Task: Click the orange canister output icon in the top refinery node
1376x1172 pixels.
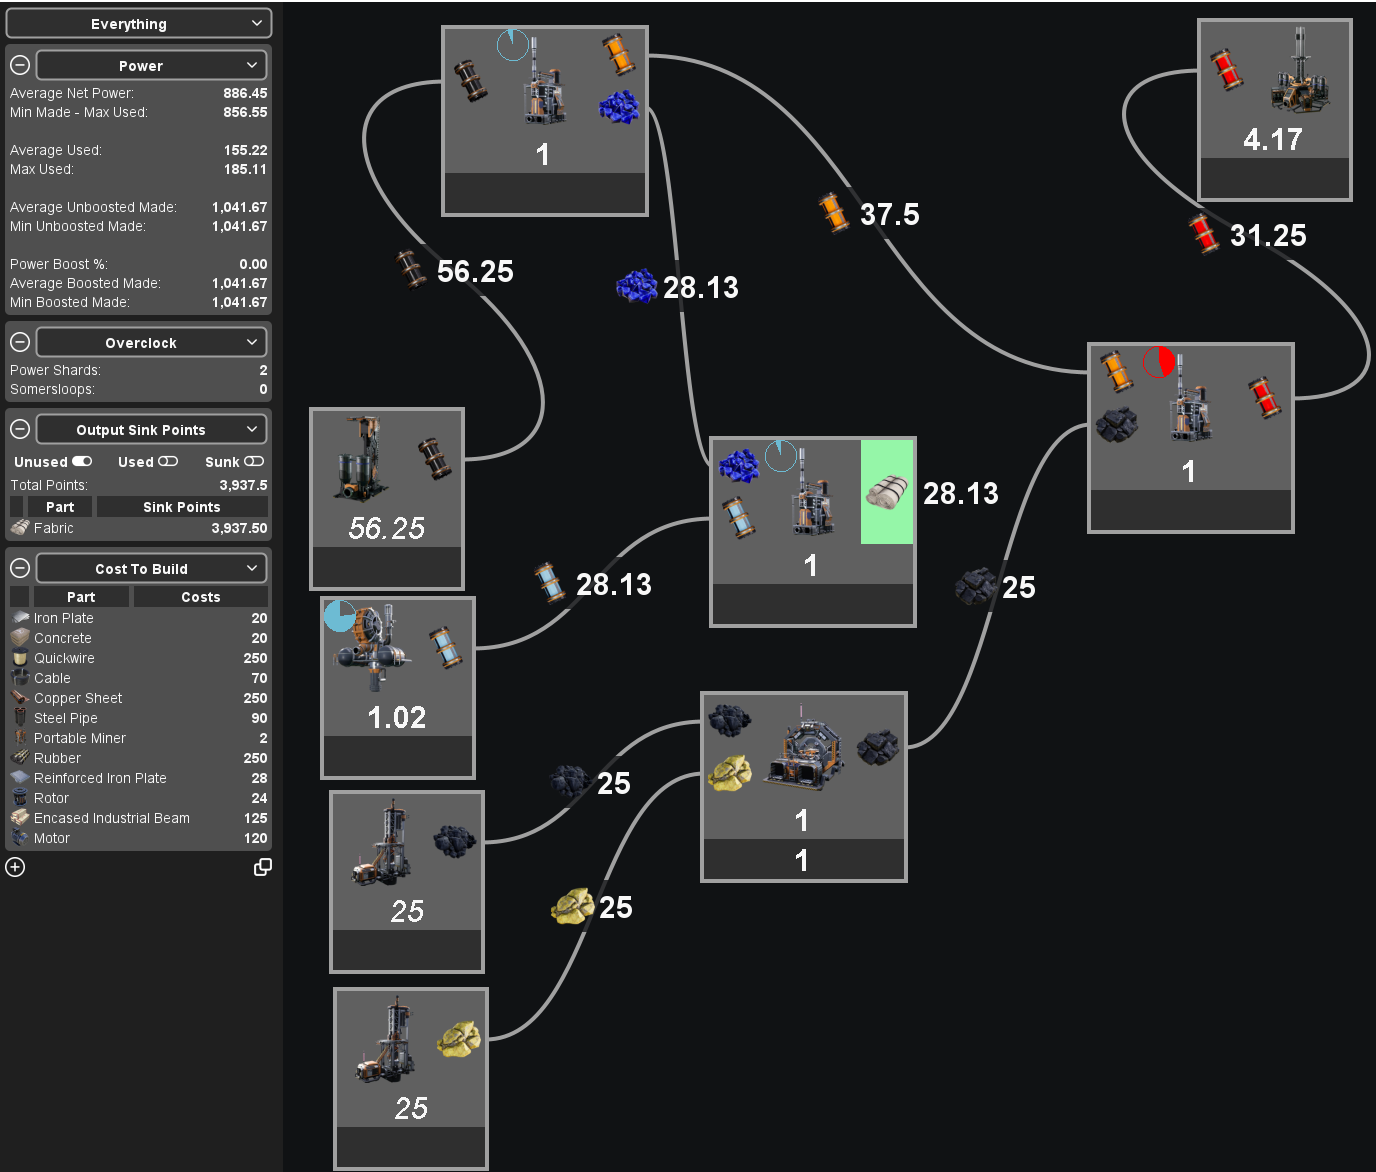Action: [x=619, y=55]
